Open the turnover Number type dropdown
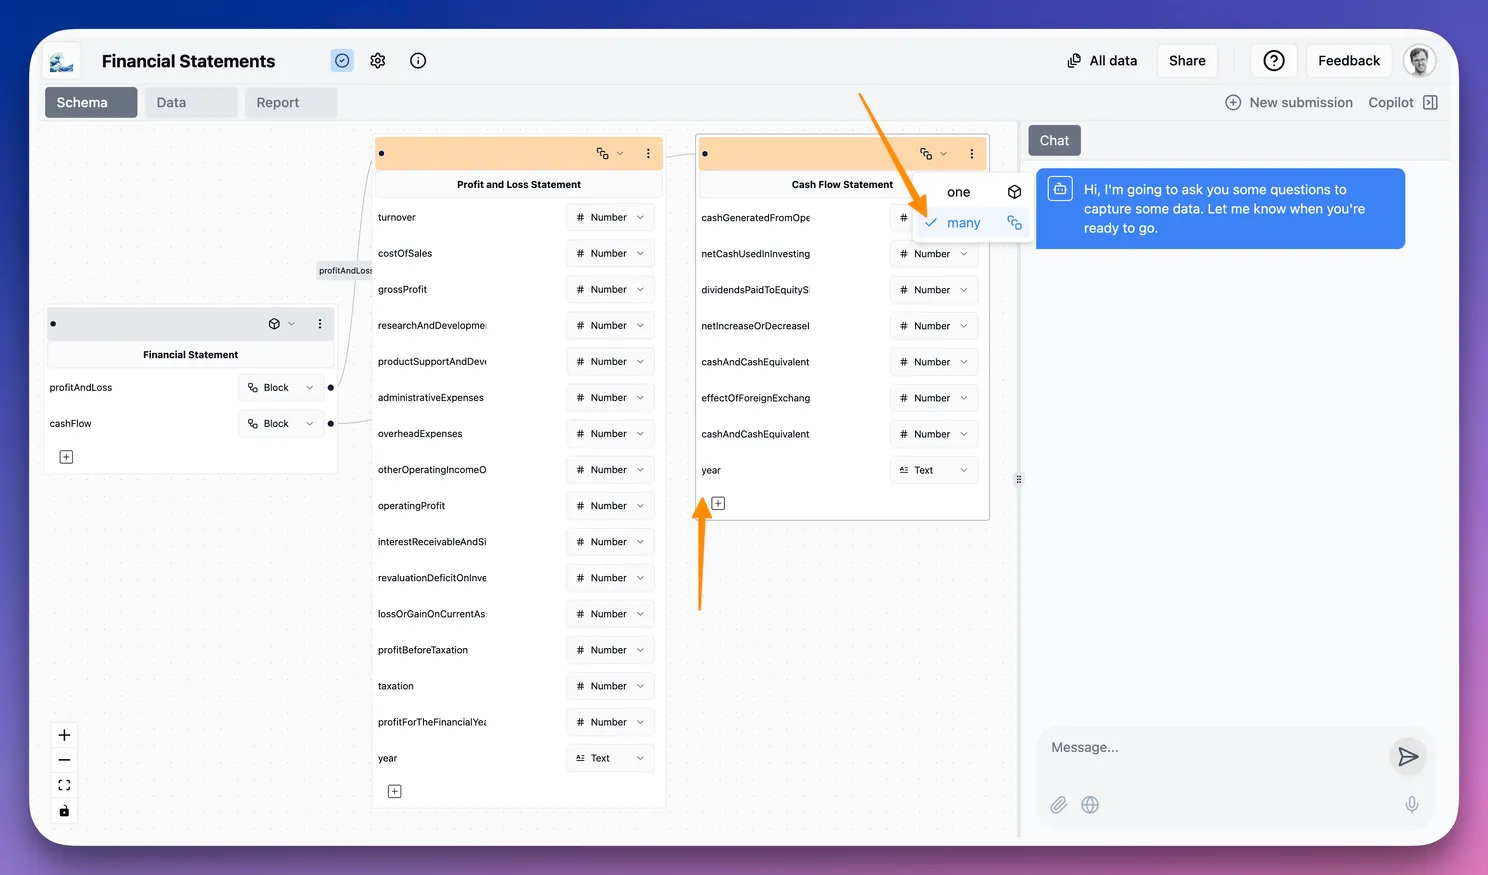This screenshot has height=875, width=1488. click(610, 218)
